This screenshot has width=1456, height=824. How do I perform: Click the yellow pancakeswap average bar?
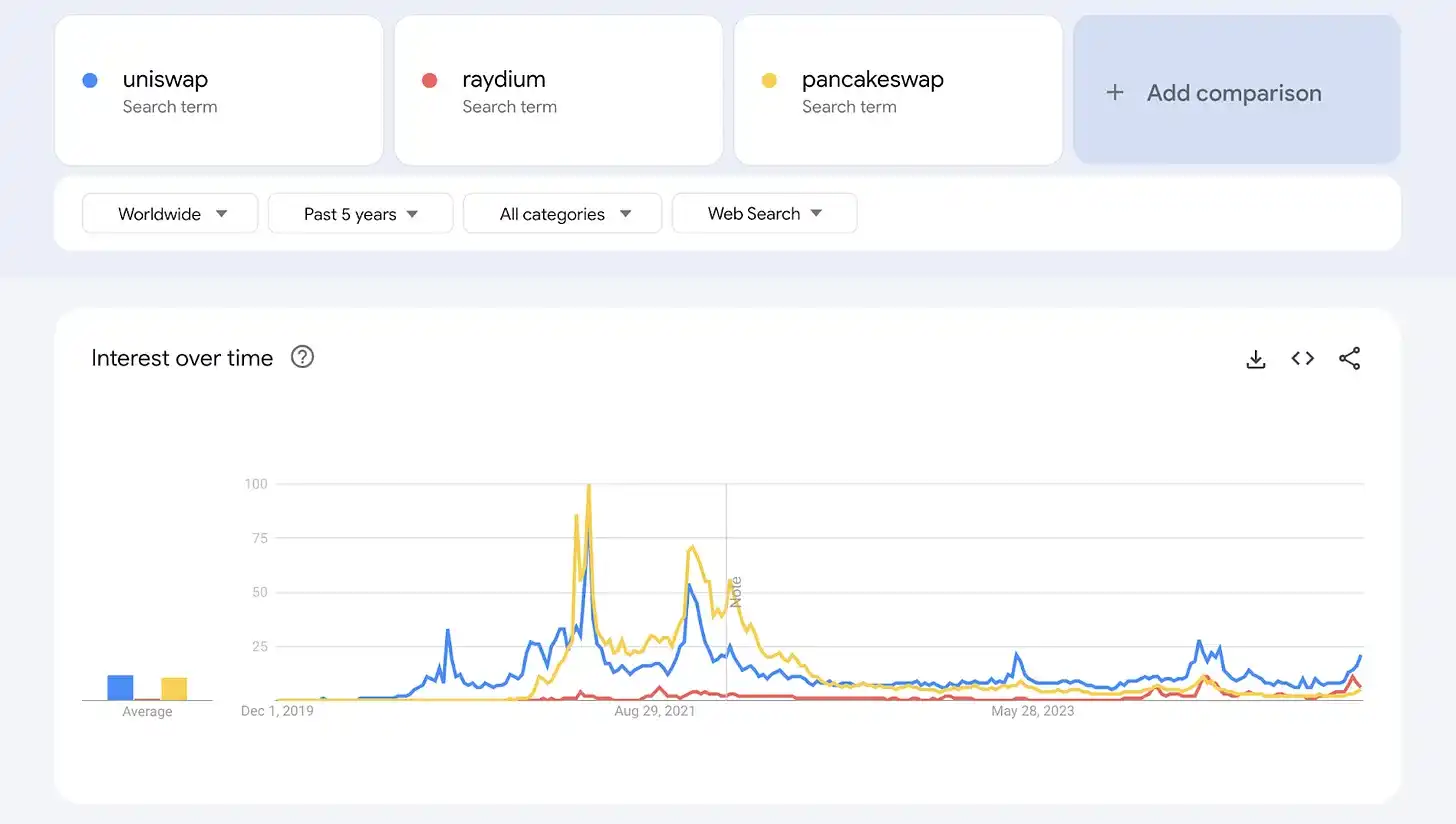coord(174,689)
